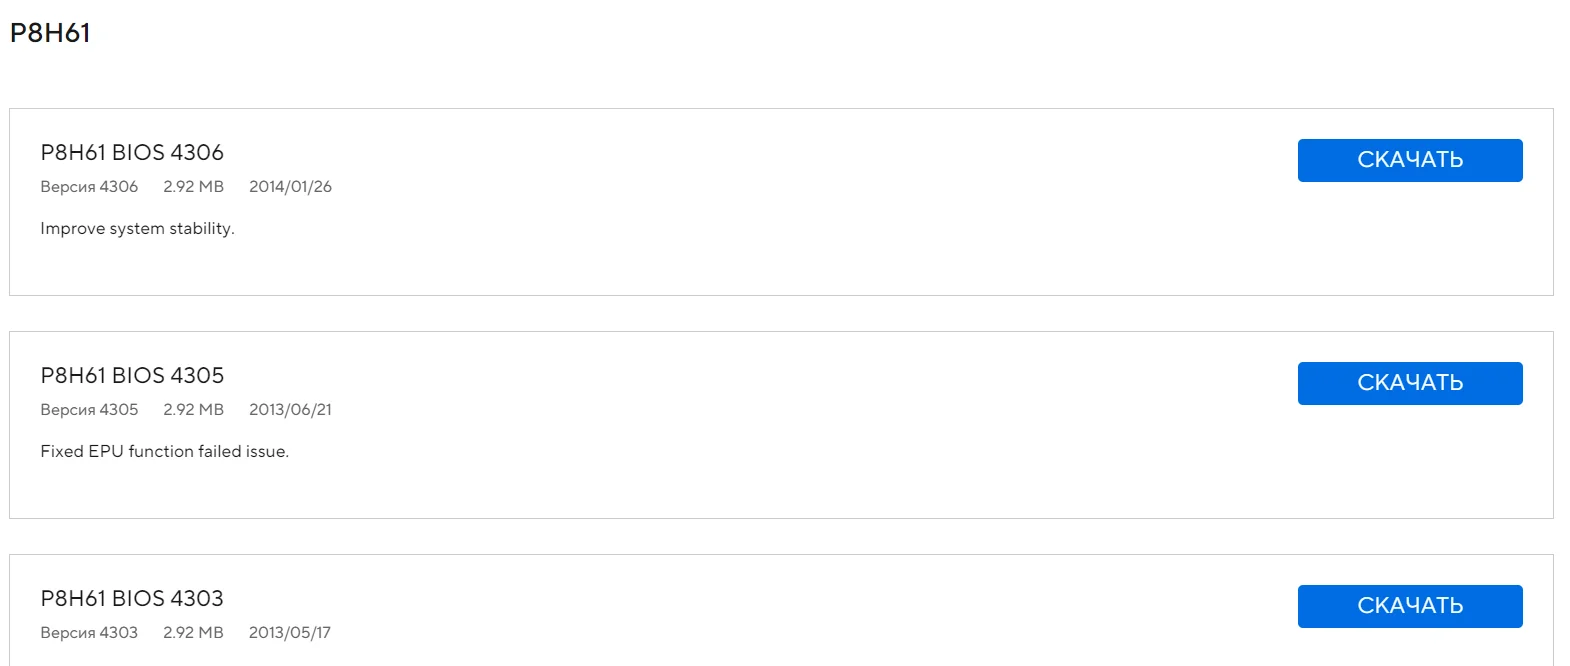Click the 2.92 MB size of BIOS 4306
This screenshot has height=666, width=1570.
click(193, 187)
